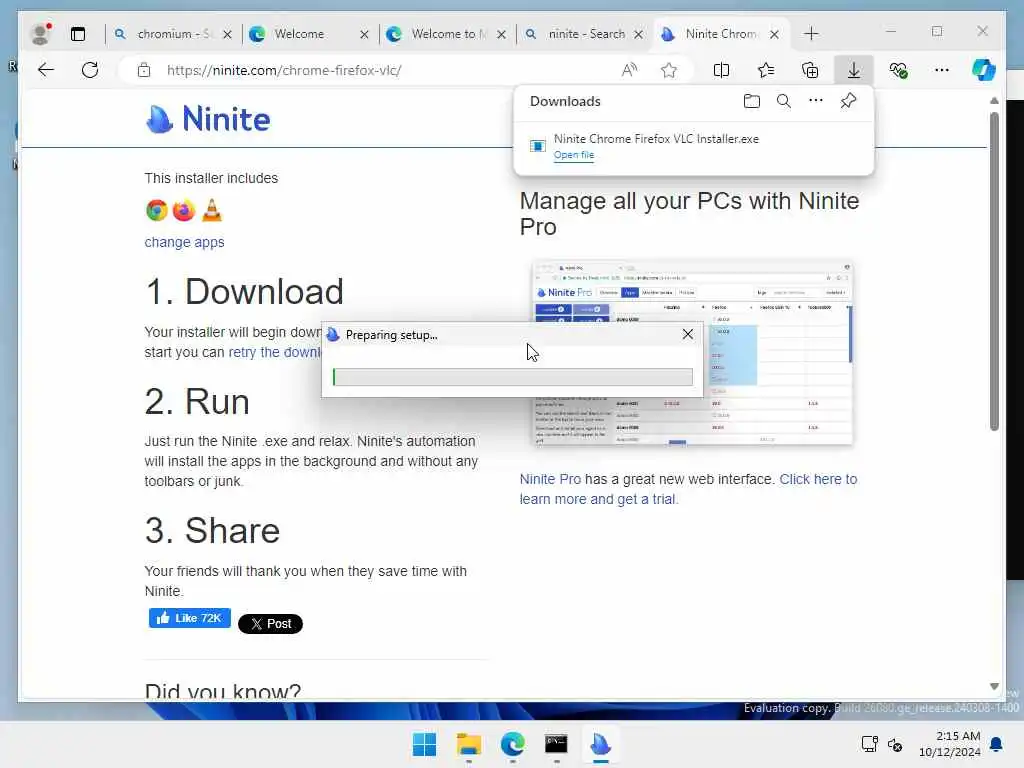Open the Favorites list icon
The width and height of the screenshot is (1024, 768).
click(766, 70)
